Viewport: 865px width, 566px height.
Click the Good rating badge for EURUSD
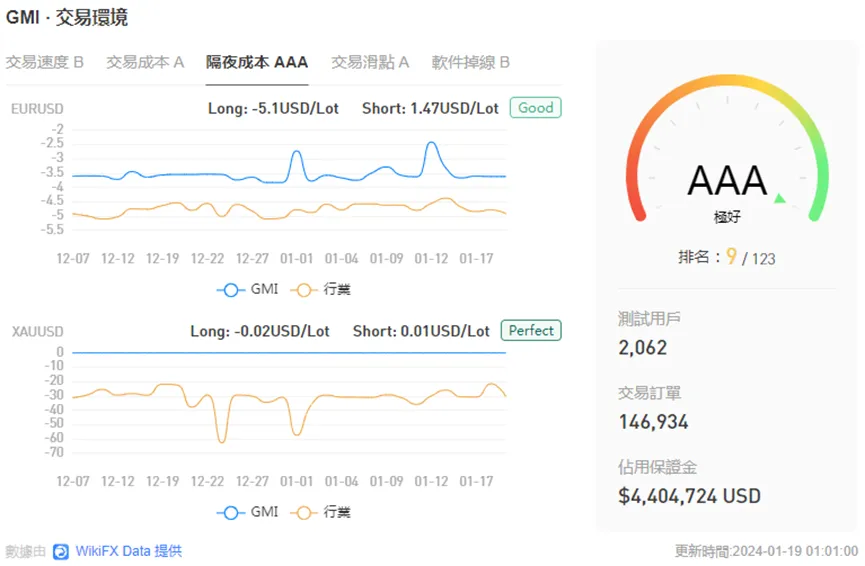(536, 108)
